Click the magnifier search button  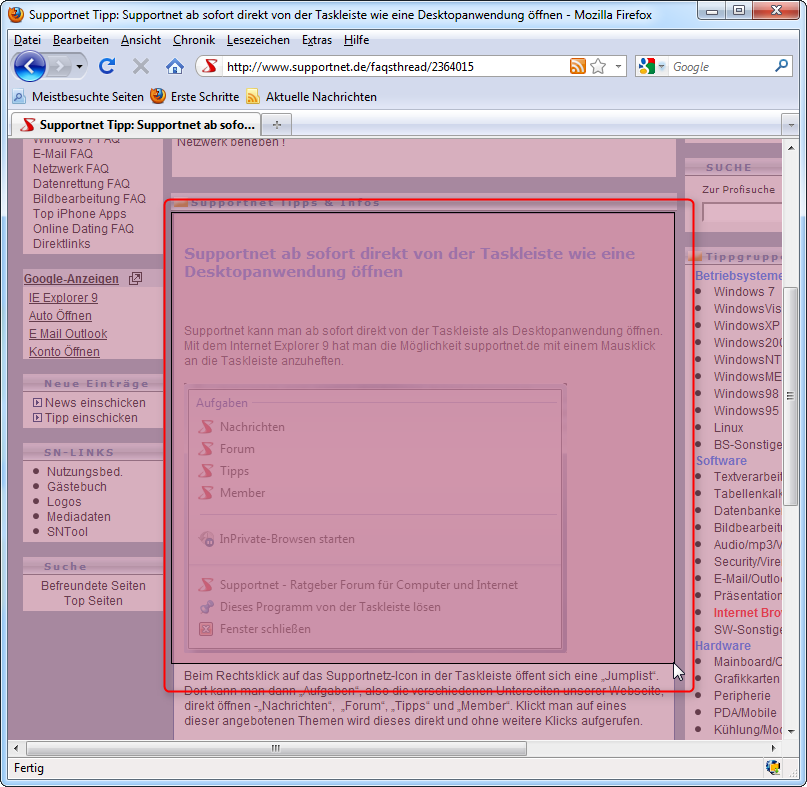point(781,66)
